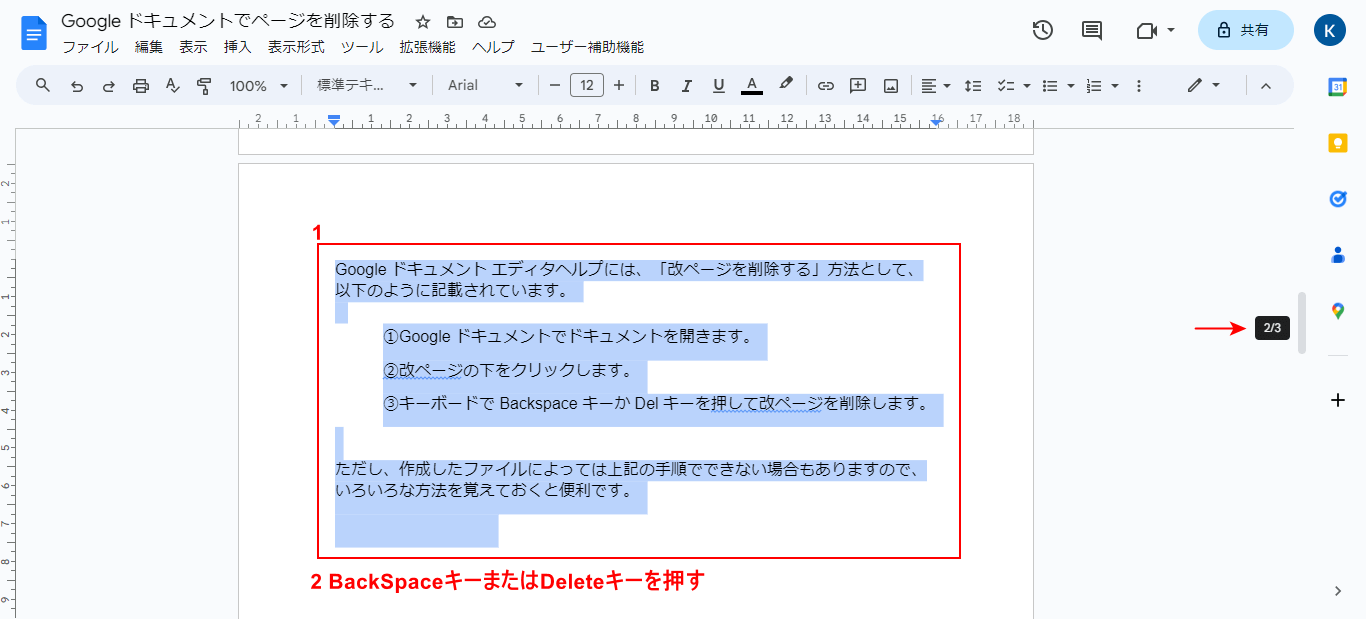The width and height of the screenshot is (1366, 619).
Task: Open checklist dropdown arrow
Action: 1027,86
